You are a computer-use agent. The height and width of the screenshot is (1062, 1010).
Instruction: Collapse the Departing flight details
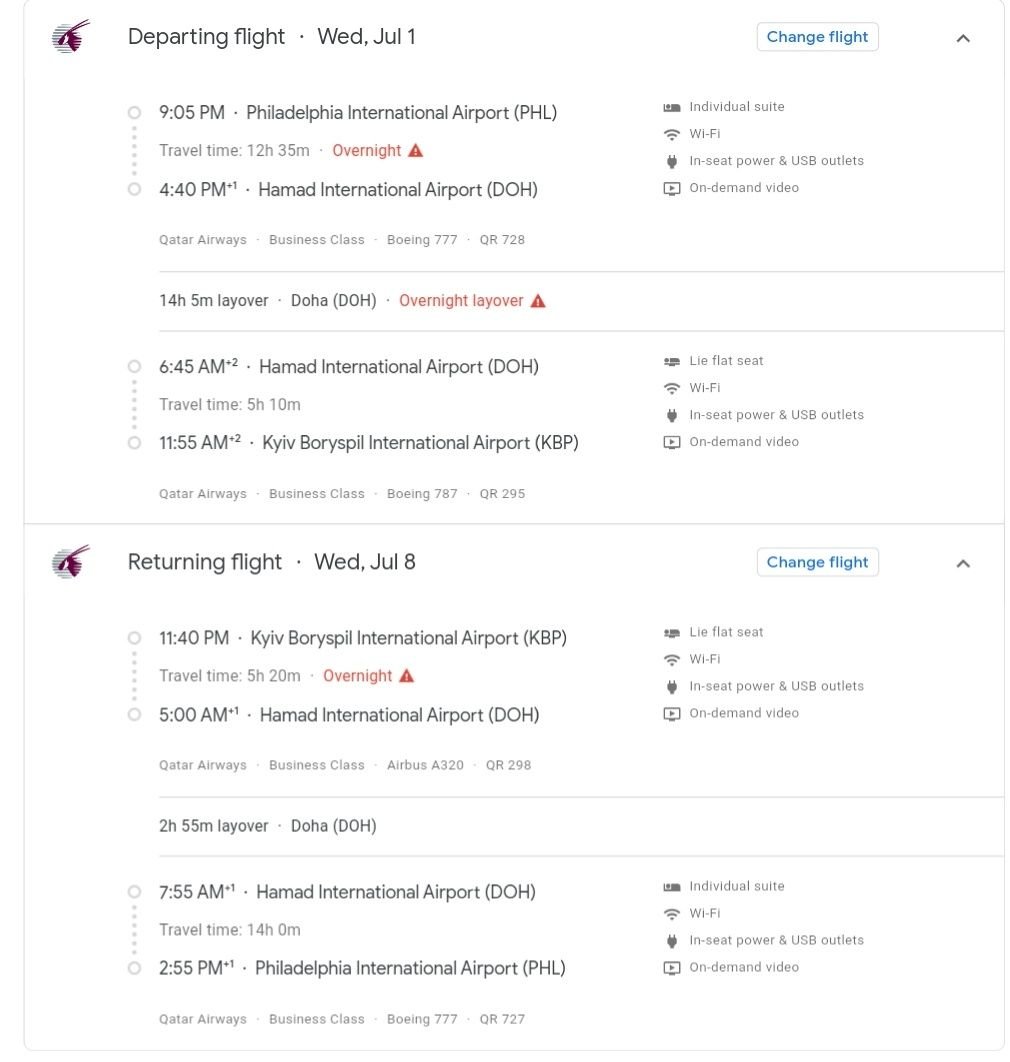tap(963, 38)
